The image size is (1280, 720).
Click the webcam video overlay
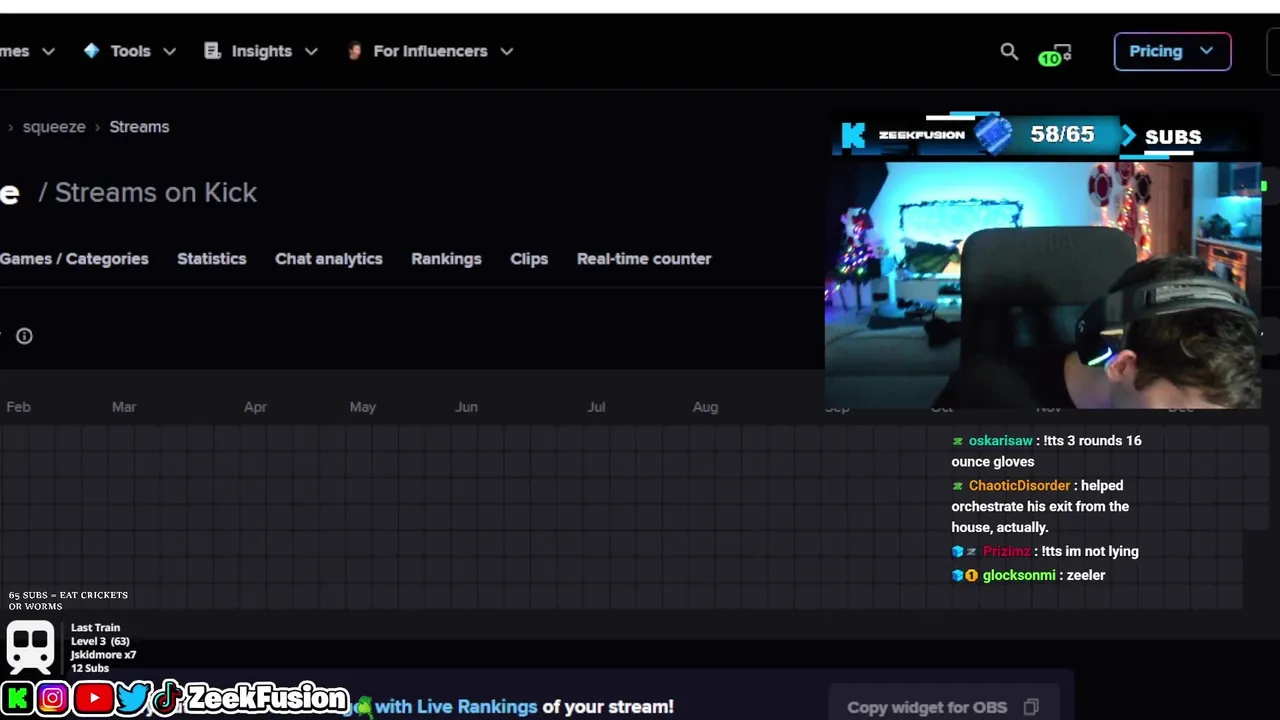tap(1043, 285)
